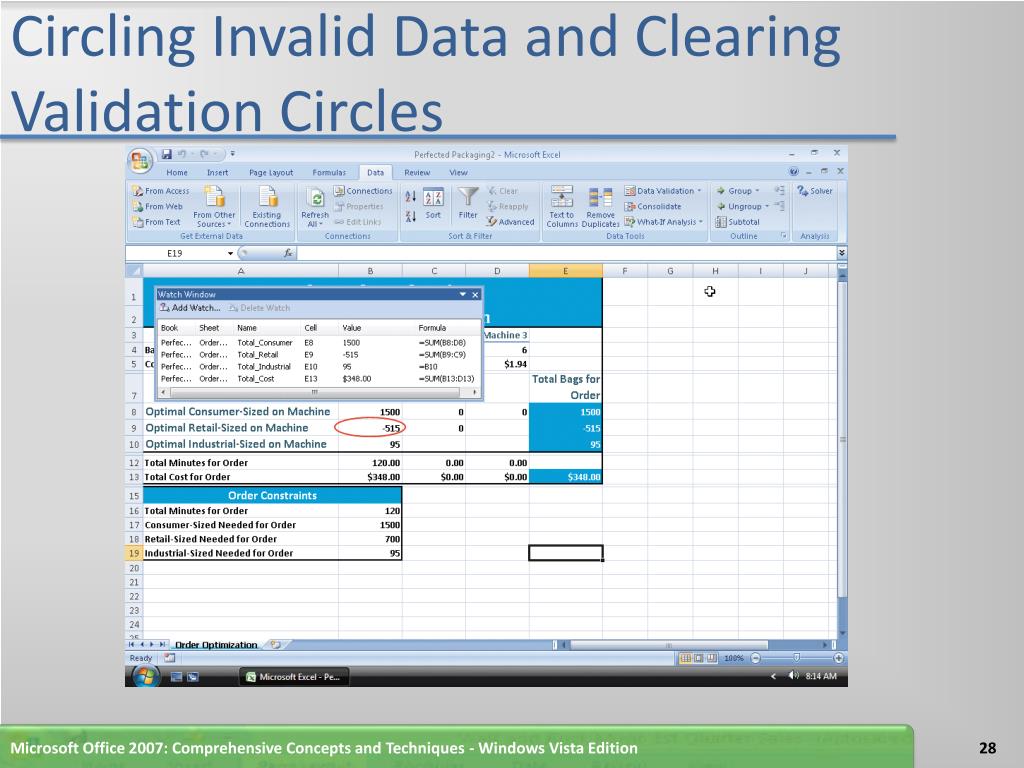
Task: Close the Watch Window
Action: (475, 295)
